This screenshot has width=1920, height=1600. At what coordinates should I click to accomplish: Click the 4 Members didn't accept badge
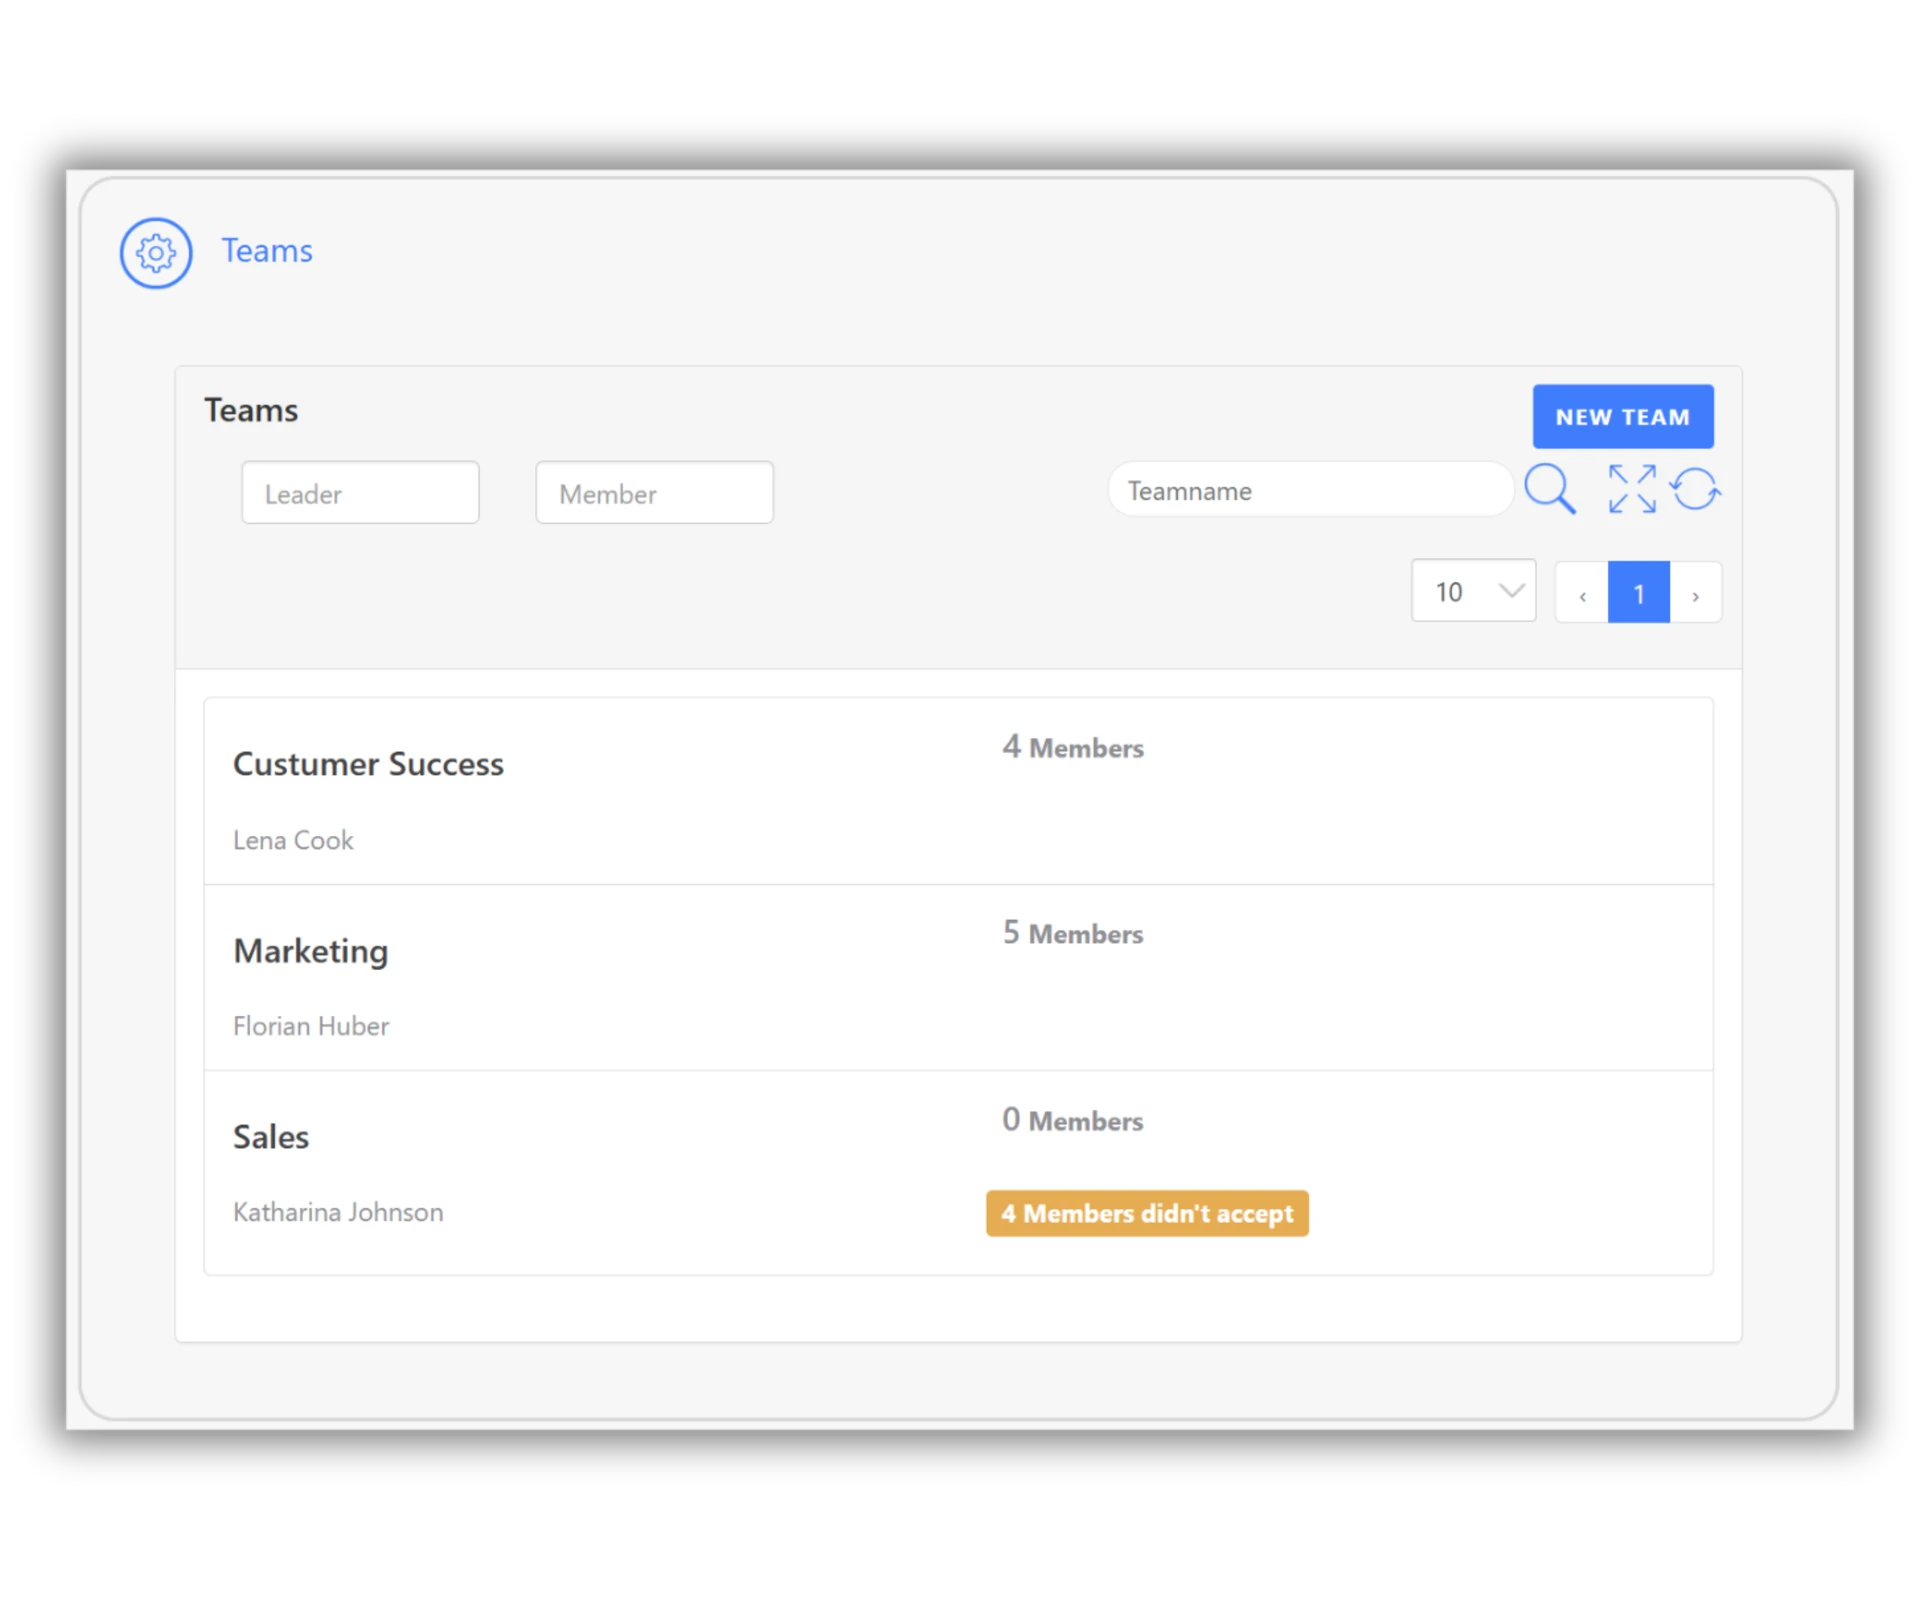point(1147,1213)
